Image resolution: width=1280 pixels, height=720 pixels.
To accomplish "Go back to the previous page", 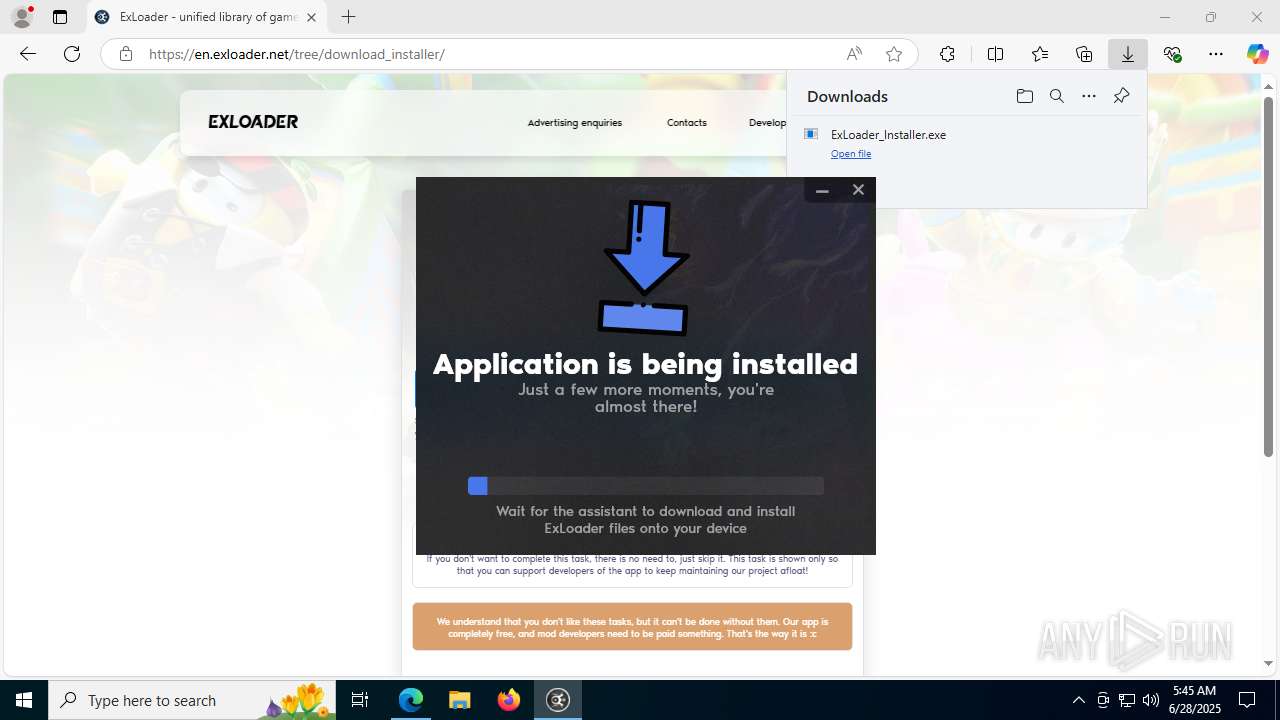I will (28, 54).
